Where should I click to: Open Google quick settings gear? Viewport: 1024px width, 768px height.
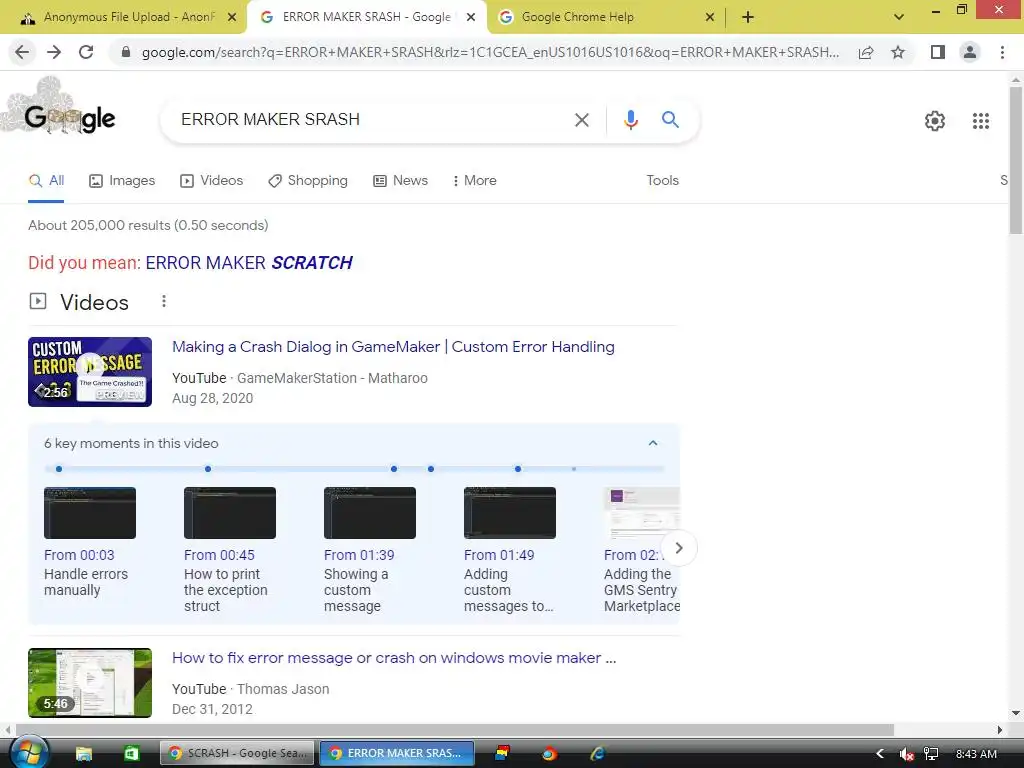pyautogui.click(x=935, y=121)
